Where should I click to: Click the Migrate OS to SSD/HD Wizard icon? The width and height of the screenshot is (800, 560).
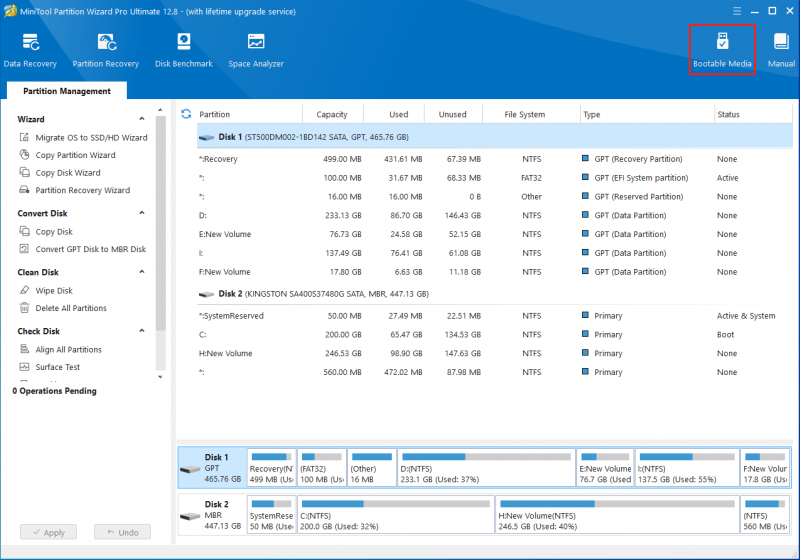pyautogui.click(x=24, y=137)
